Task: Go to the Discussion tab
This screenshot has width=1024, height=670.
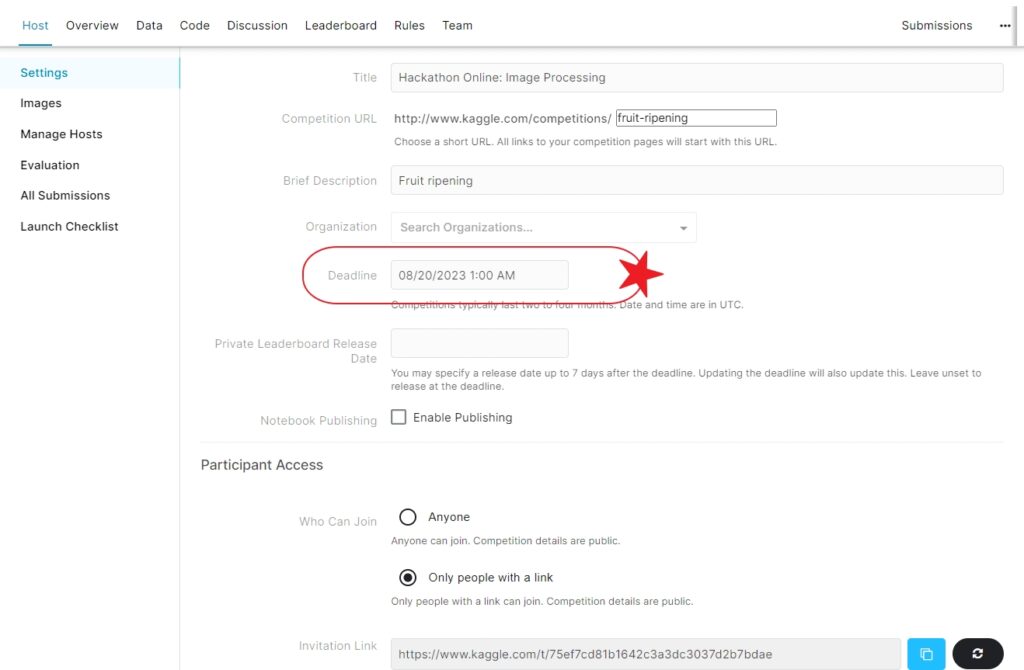Action: 257,26
